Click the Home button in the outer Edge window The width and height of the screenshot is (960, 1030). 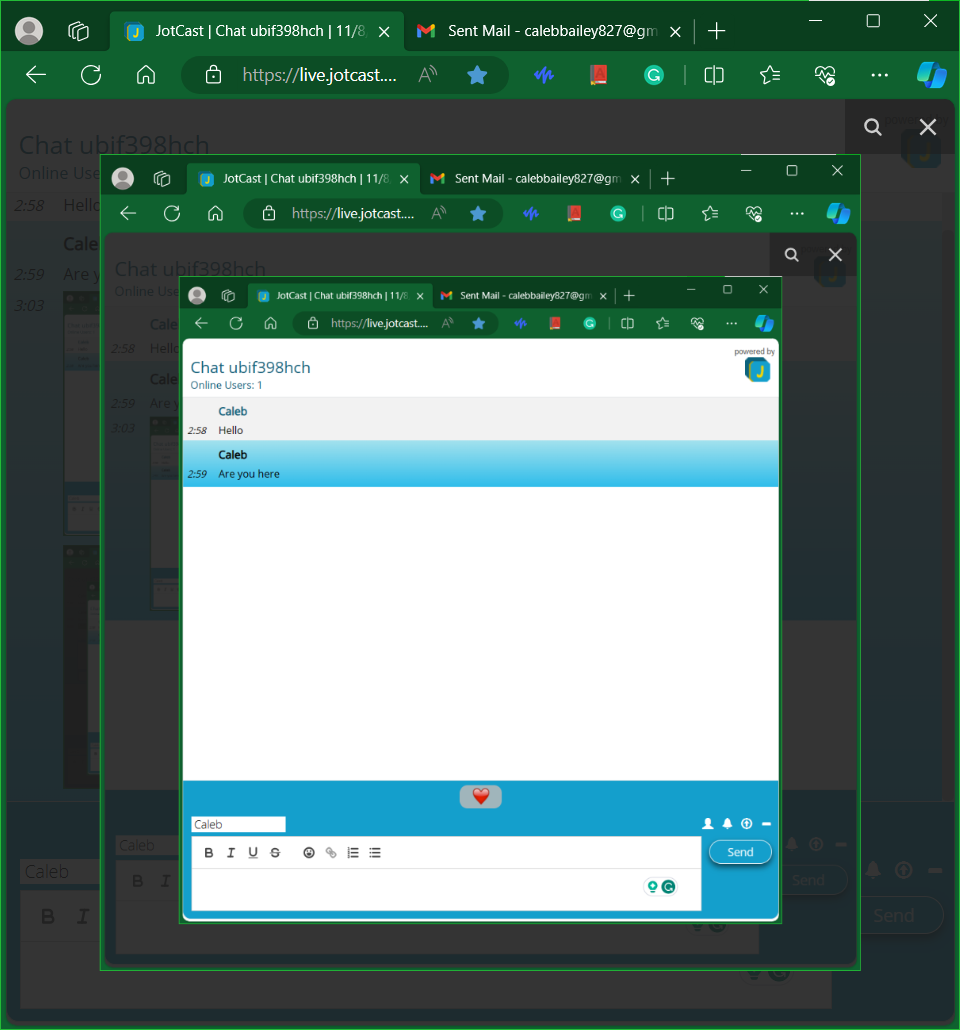tap(146, 75)
